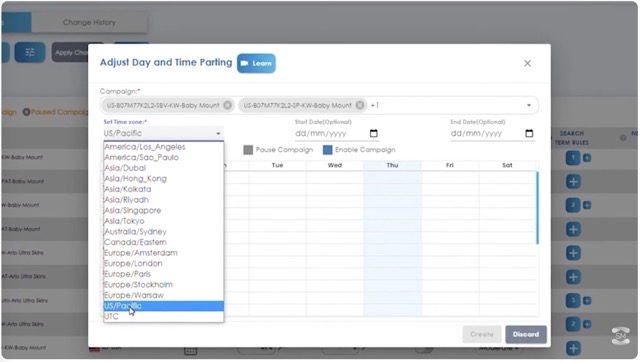Remove the SP-KW-Baby Mount campaign chip
The image size is (640, 362).
click(360, 105)
